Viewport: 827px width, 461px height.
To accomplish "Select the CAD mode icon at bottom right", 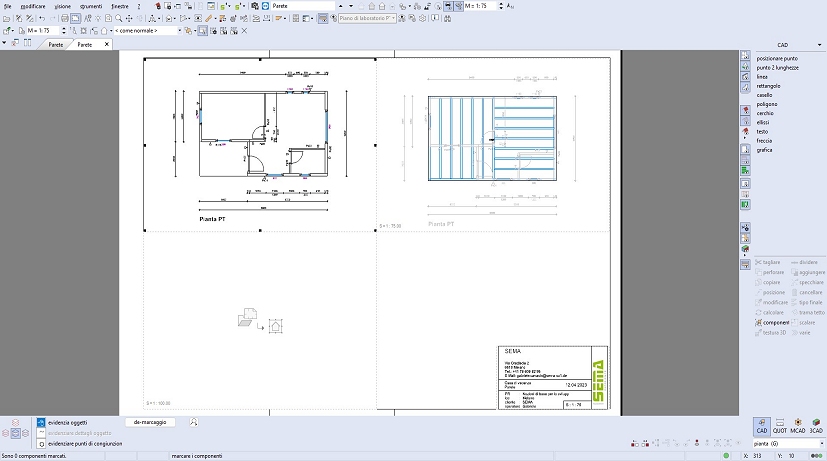I will [x=761, y=426].
